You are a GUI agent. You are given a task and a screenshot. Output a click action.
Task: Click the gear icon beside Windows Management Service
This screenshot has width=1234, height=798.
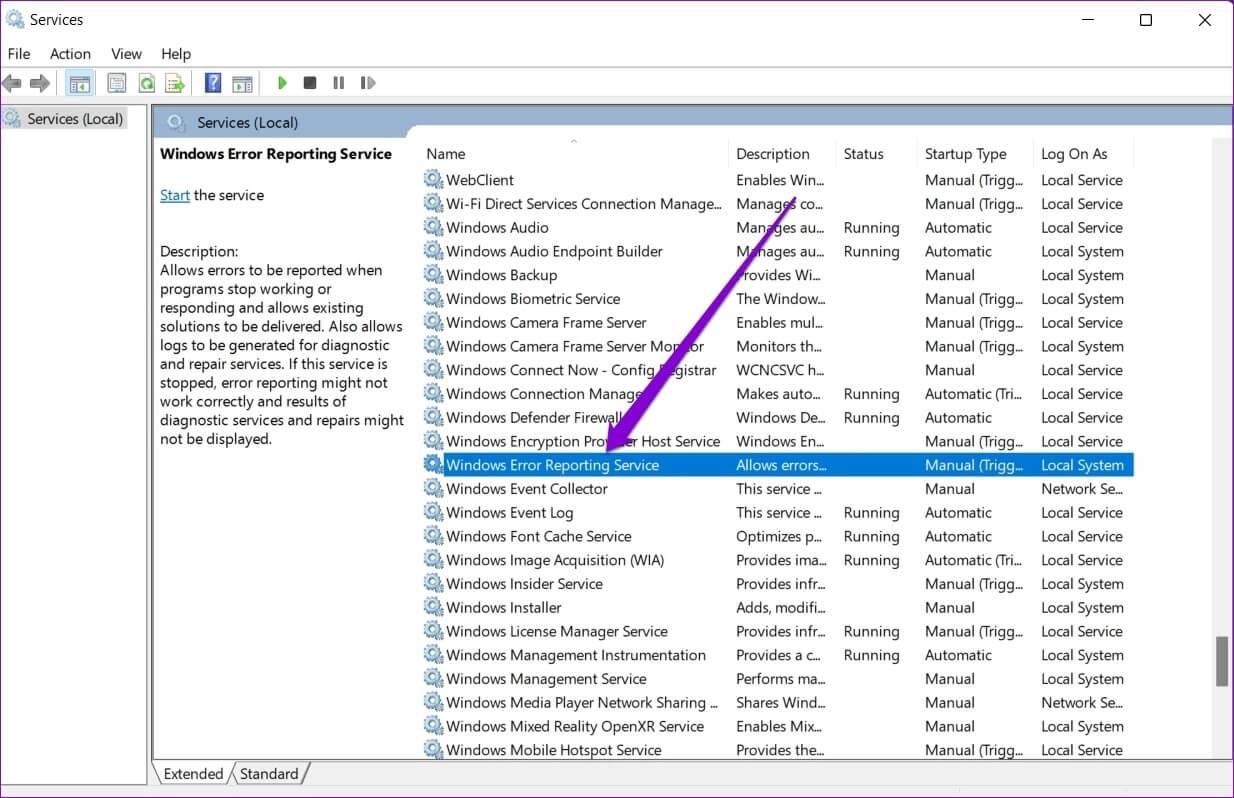[x=433, y=679]
